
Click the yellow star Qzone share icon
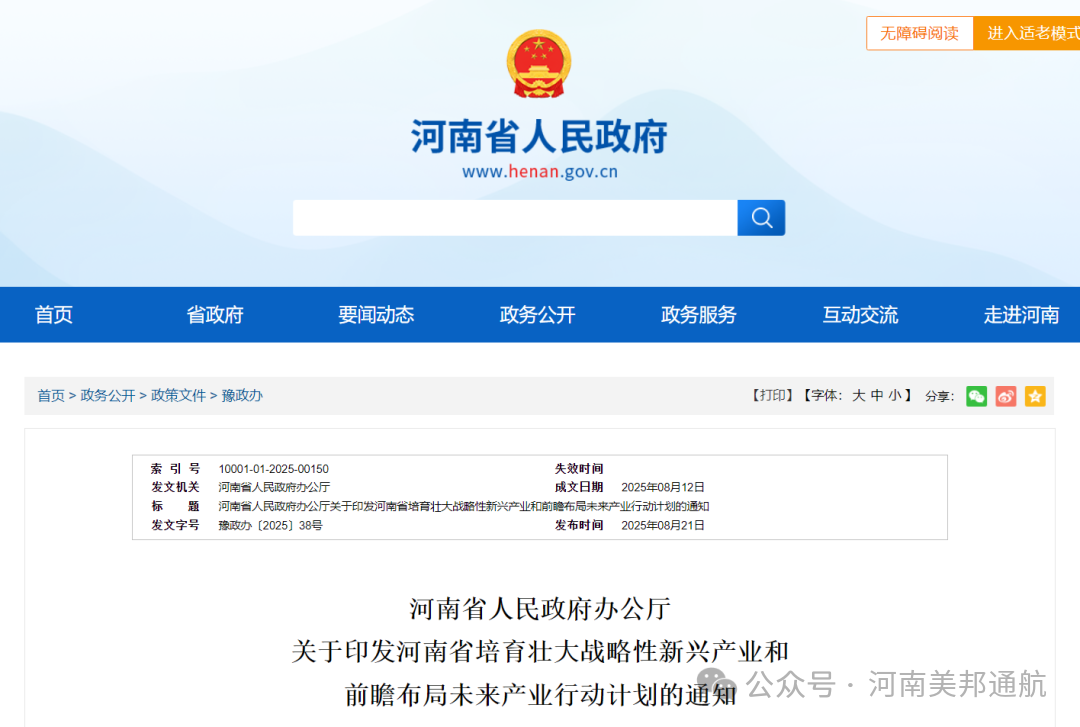tap(1035, 396)
